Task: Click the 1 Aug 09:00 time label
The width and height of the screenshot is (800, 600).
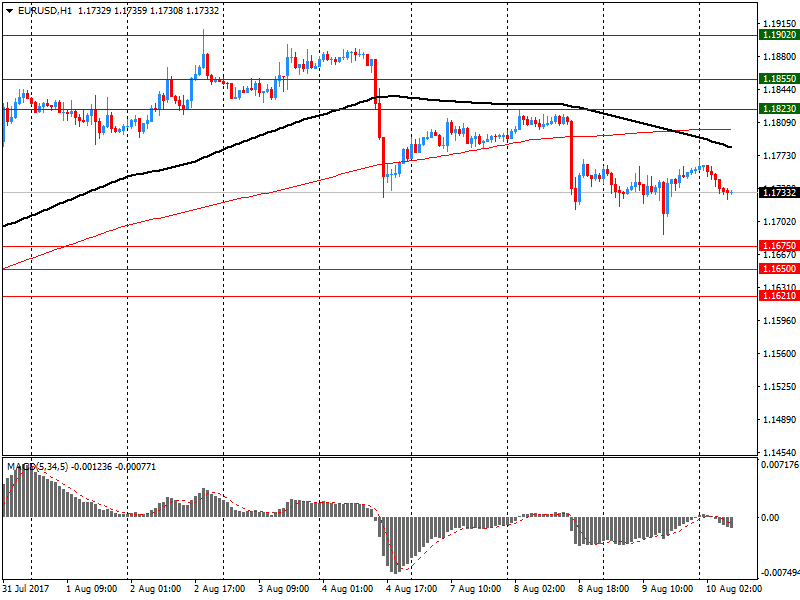Action: (91, 589)
